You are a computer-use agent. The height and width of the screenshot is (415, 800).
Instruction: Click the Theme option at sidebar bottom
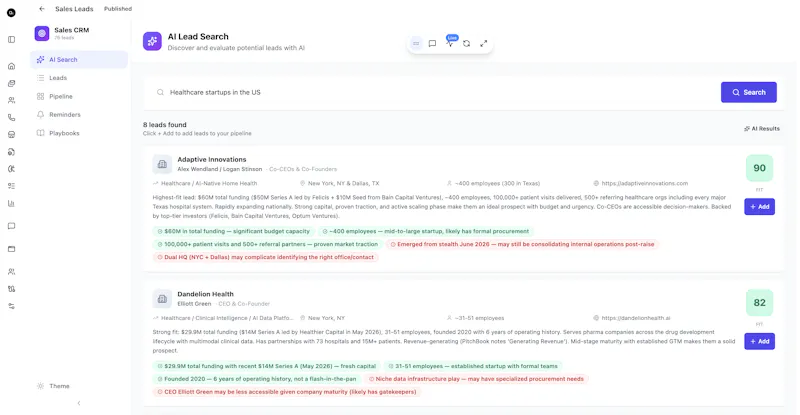(53, 386)
